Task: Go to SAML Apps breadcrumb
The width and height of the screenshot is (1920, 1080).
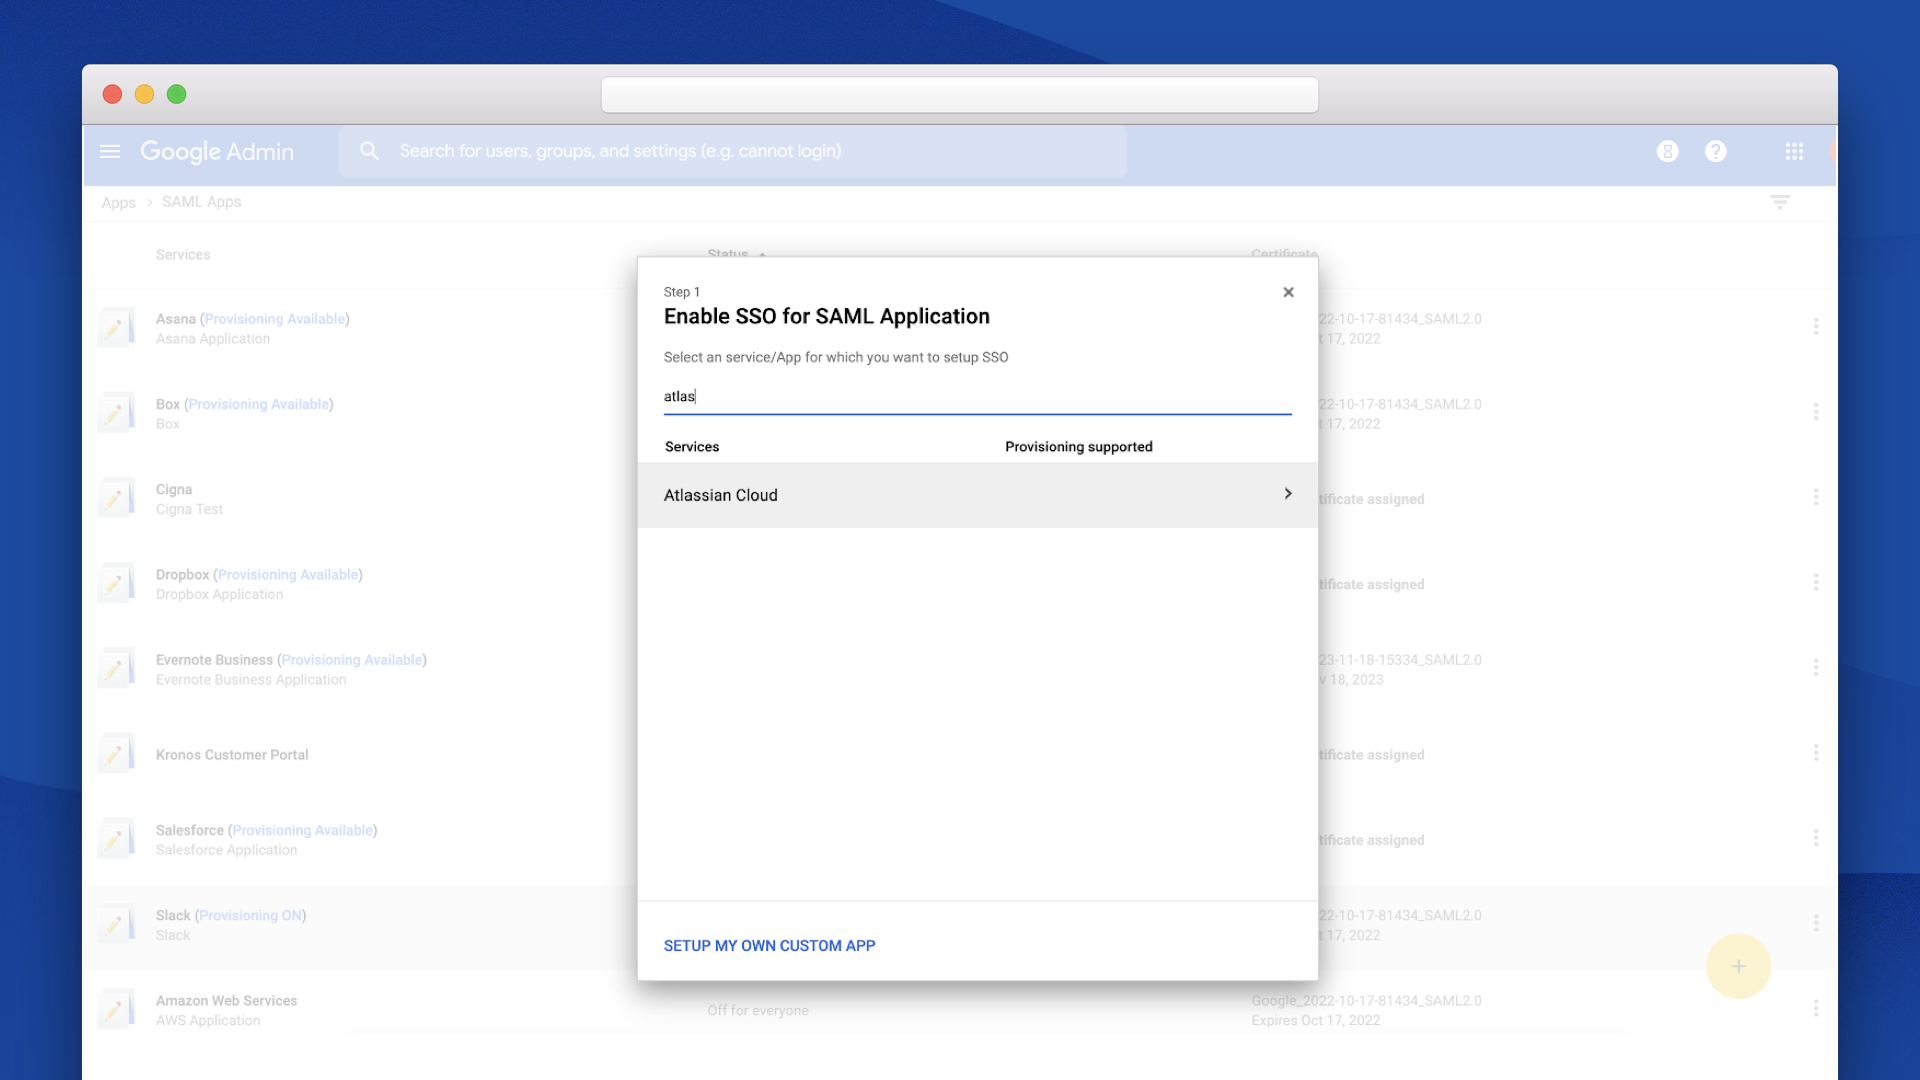Action: click(x=202, y=202)
